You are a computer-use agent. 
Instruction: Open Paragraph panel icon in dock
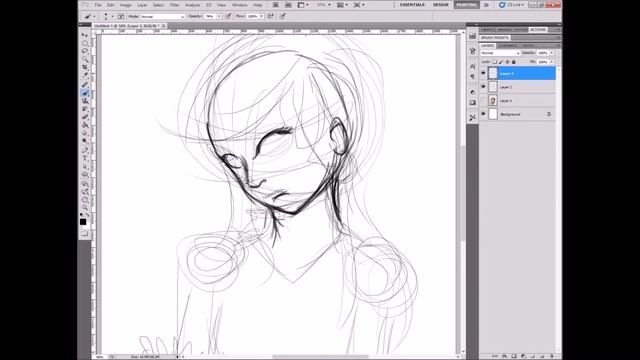tap(473, 77)
